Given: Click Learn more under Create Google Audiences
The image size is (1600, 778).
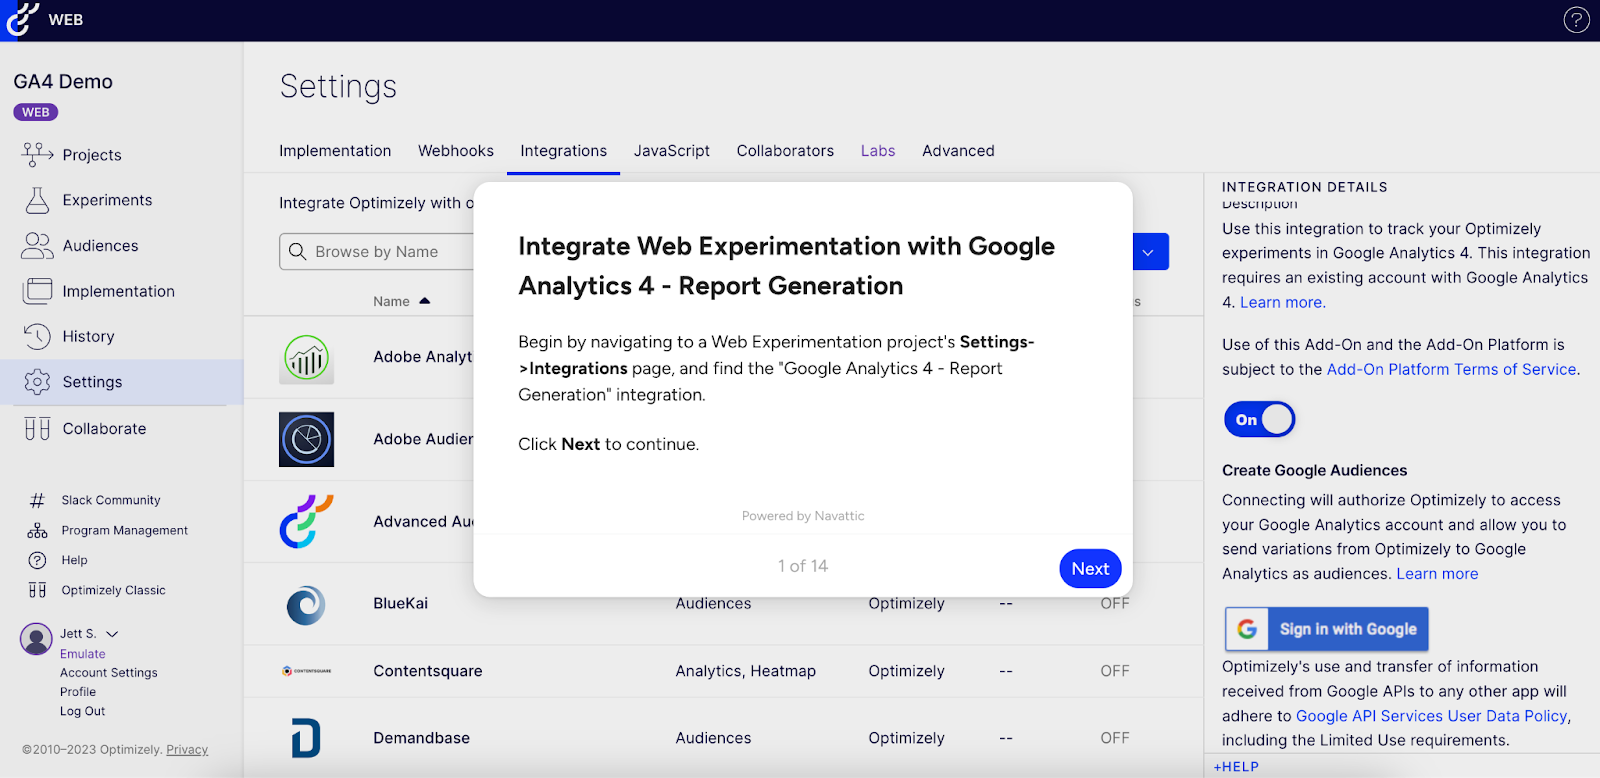Looking at the screenshot, I should [1437, 574].
